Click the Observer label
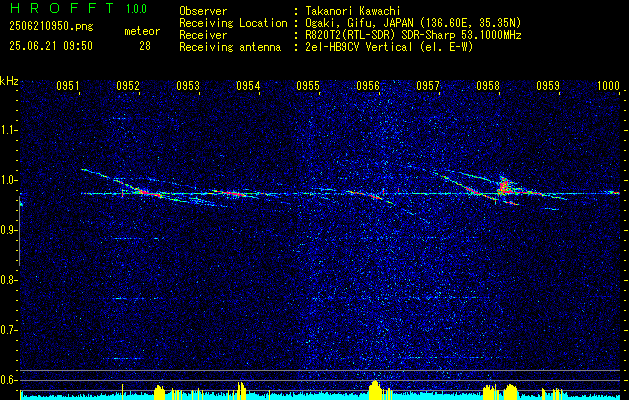The width and height of the screenshot is (629, 400). 203,11
